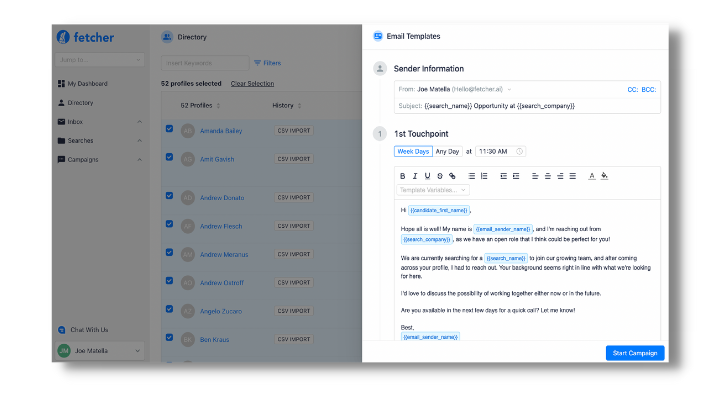Insert a link using the link icon

[x=453, y=176]
